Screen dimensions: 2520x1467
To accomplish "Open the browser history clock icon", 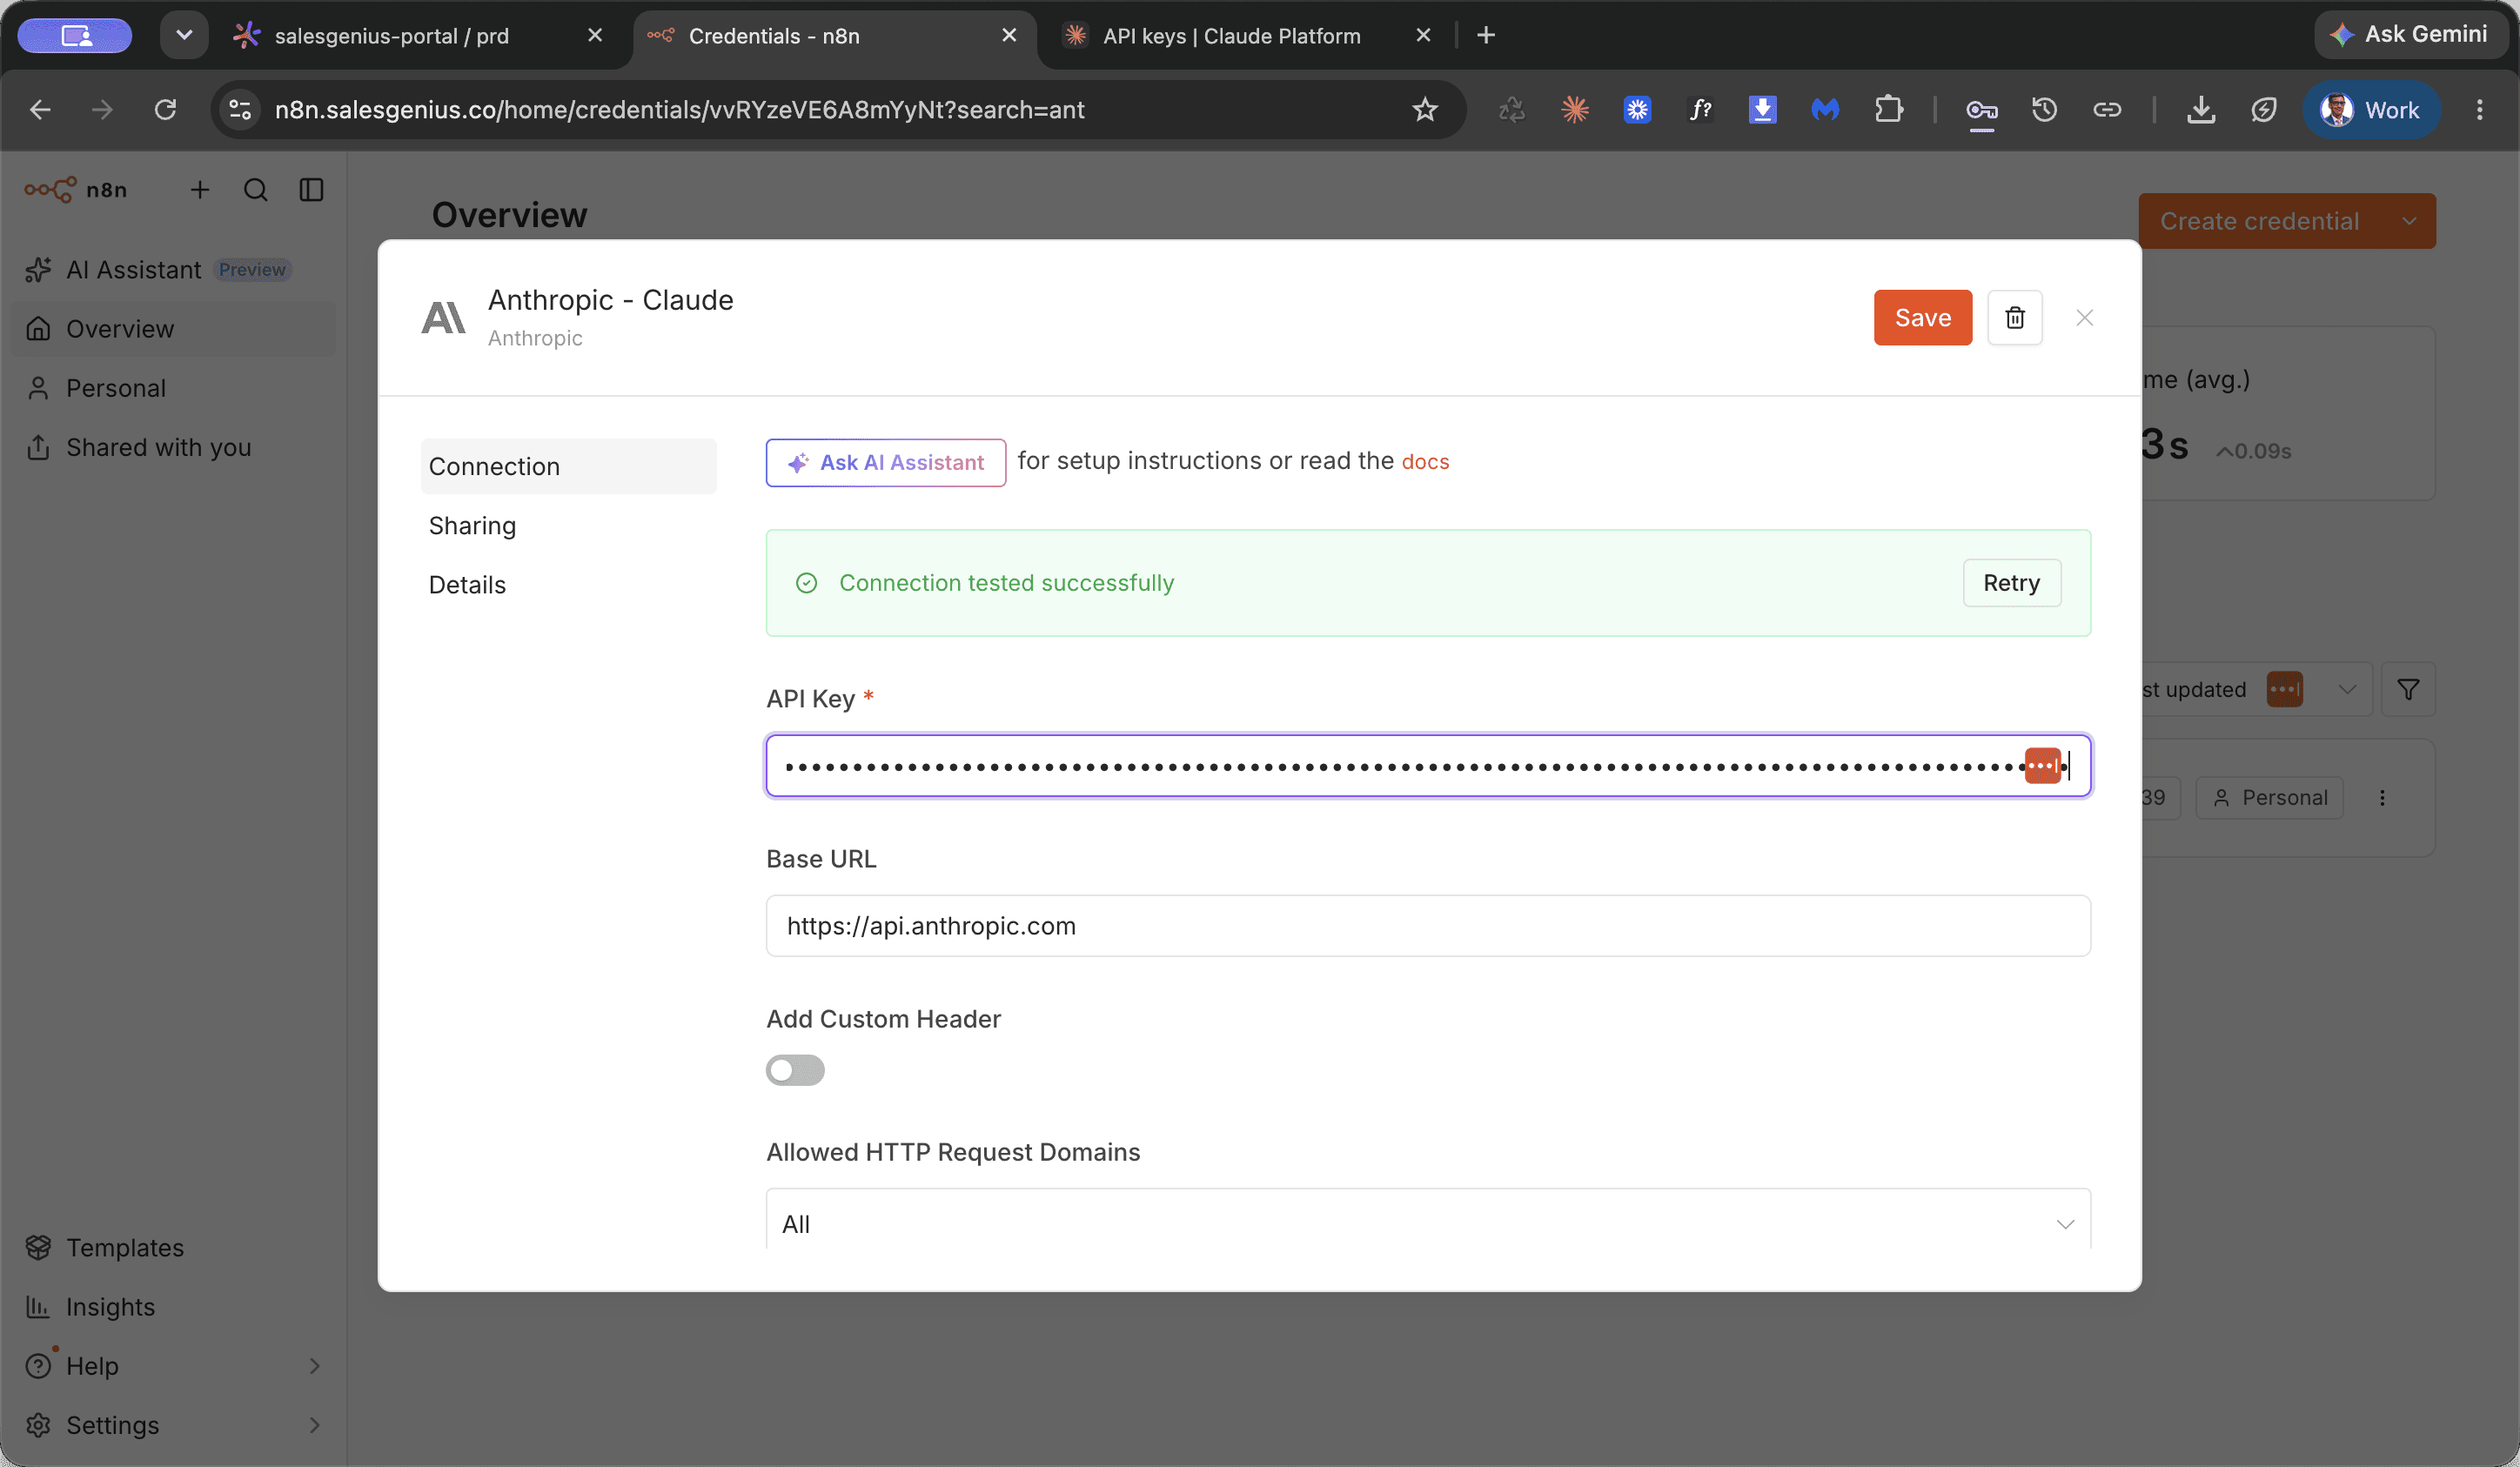I will point(2044,109).
